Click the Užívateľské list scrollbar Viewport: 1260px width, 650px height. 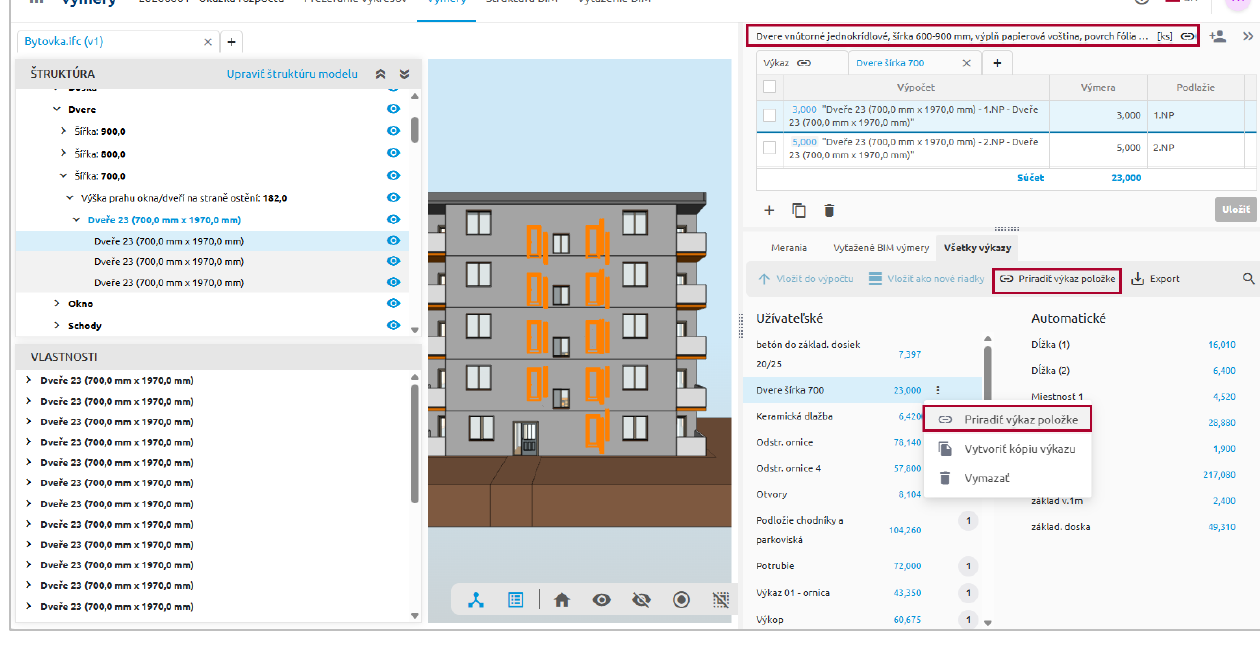coord(987,375)
